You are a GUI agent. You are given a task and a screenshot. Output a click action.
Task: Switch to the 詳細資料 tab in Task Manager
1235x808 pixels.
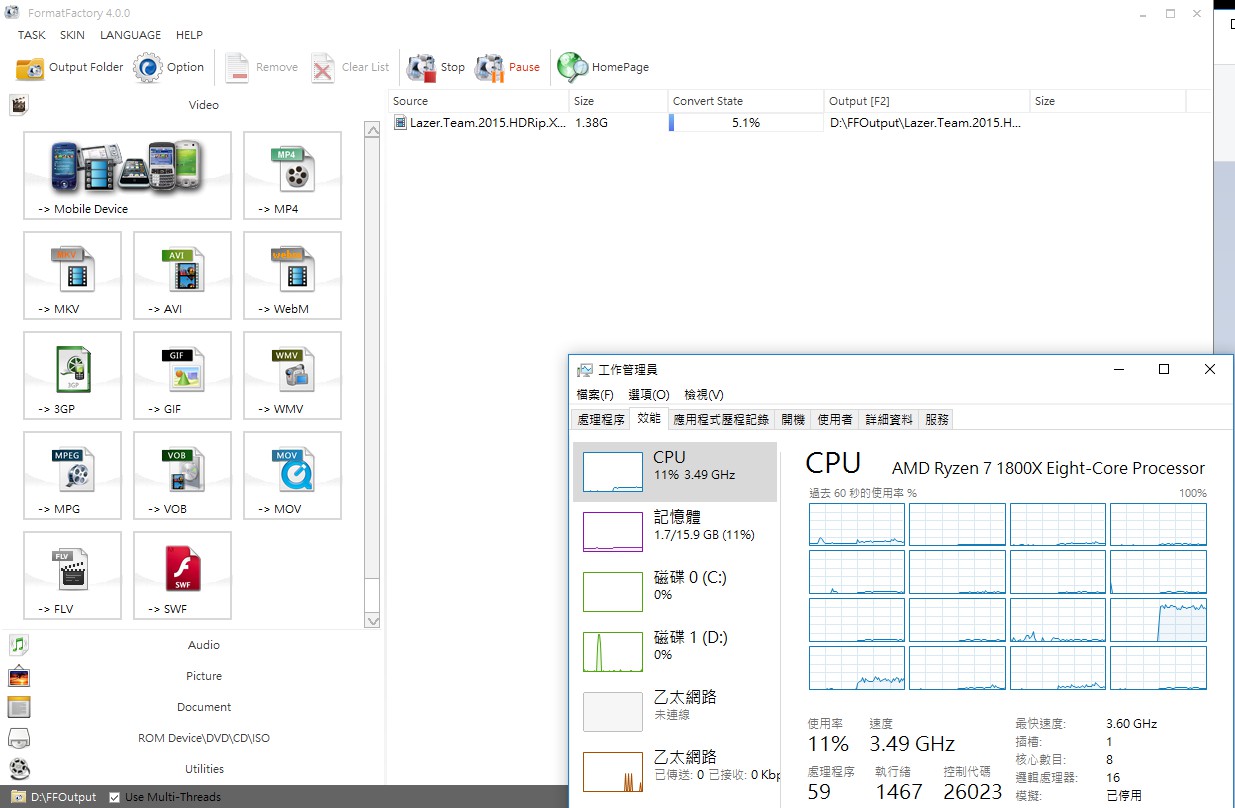[889, 420]
